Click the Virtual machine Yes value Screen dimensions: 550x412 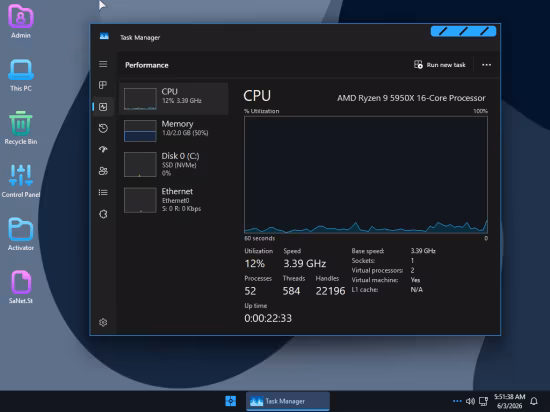click(415, 280)
